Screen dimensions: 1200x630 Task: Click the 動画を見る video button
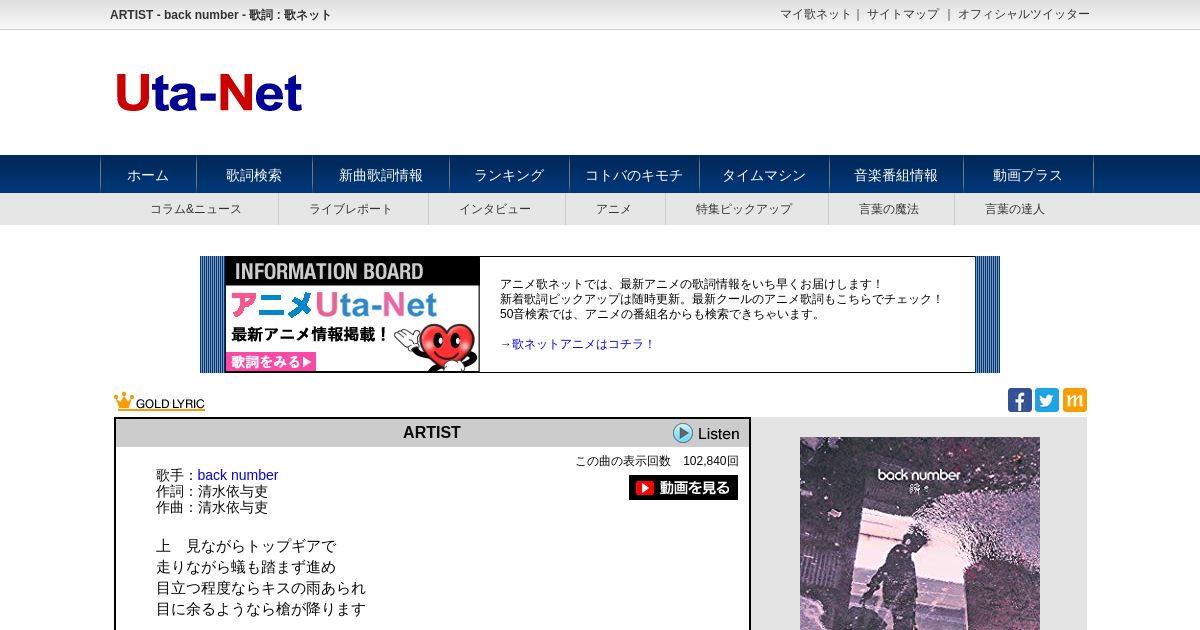pos(683,488)
